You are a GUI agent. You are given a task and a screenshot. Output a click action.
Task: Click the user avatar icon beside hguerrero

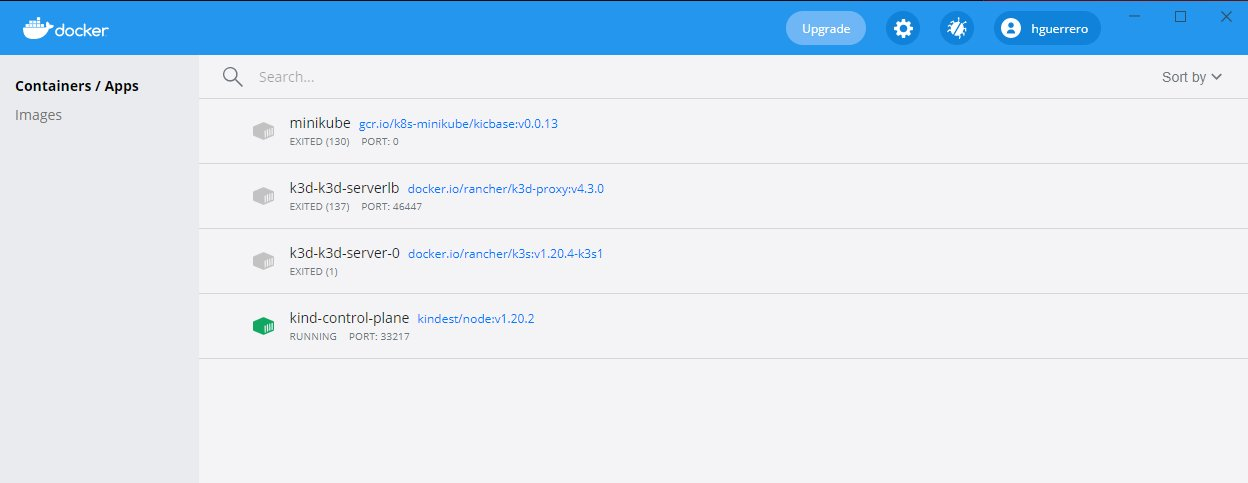click(x=1011, y=29)
